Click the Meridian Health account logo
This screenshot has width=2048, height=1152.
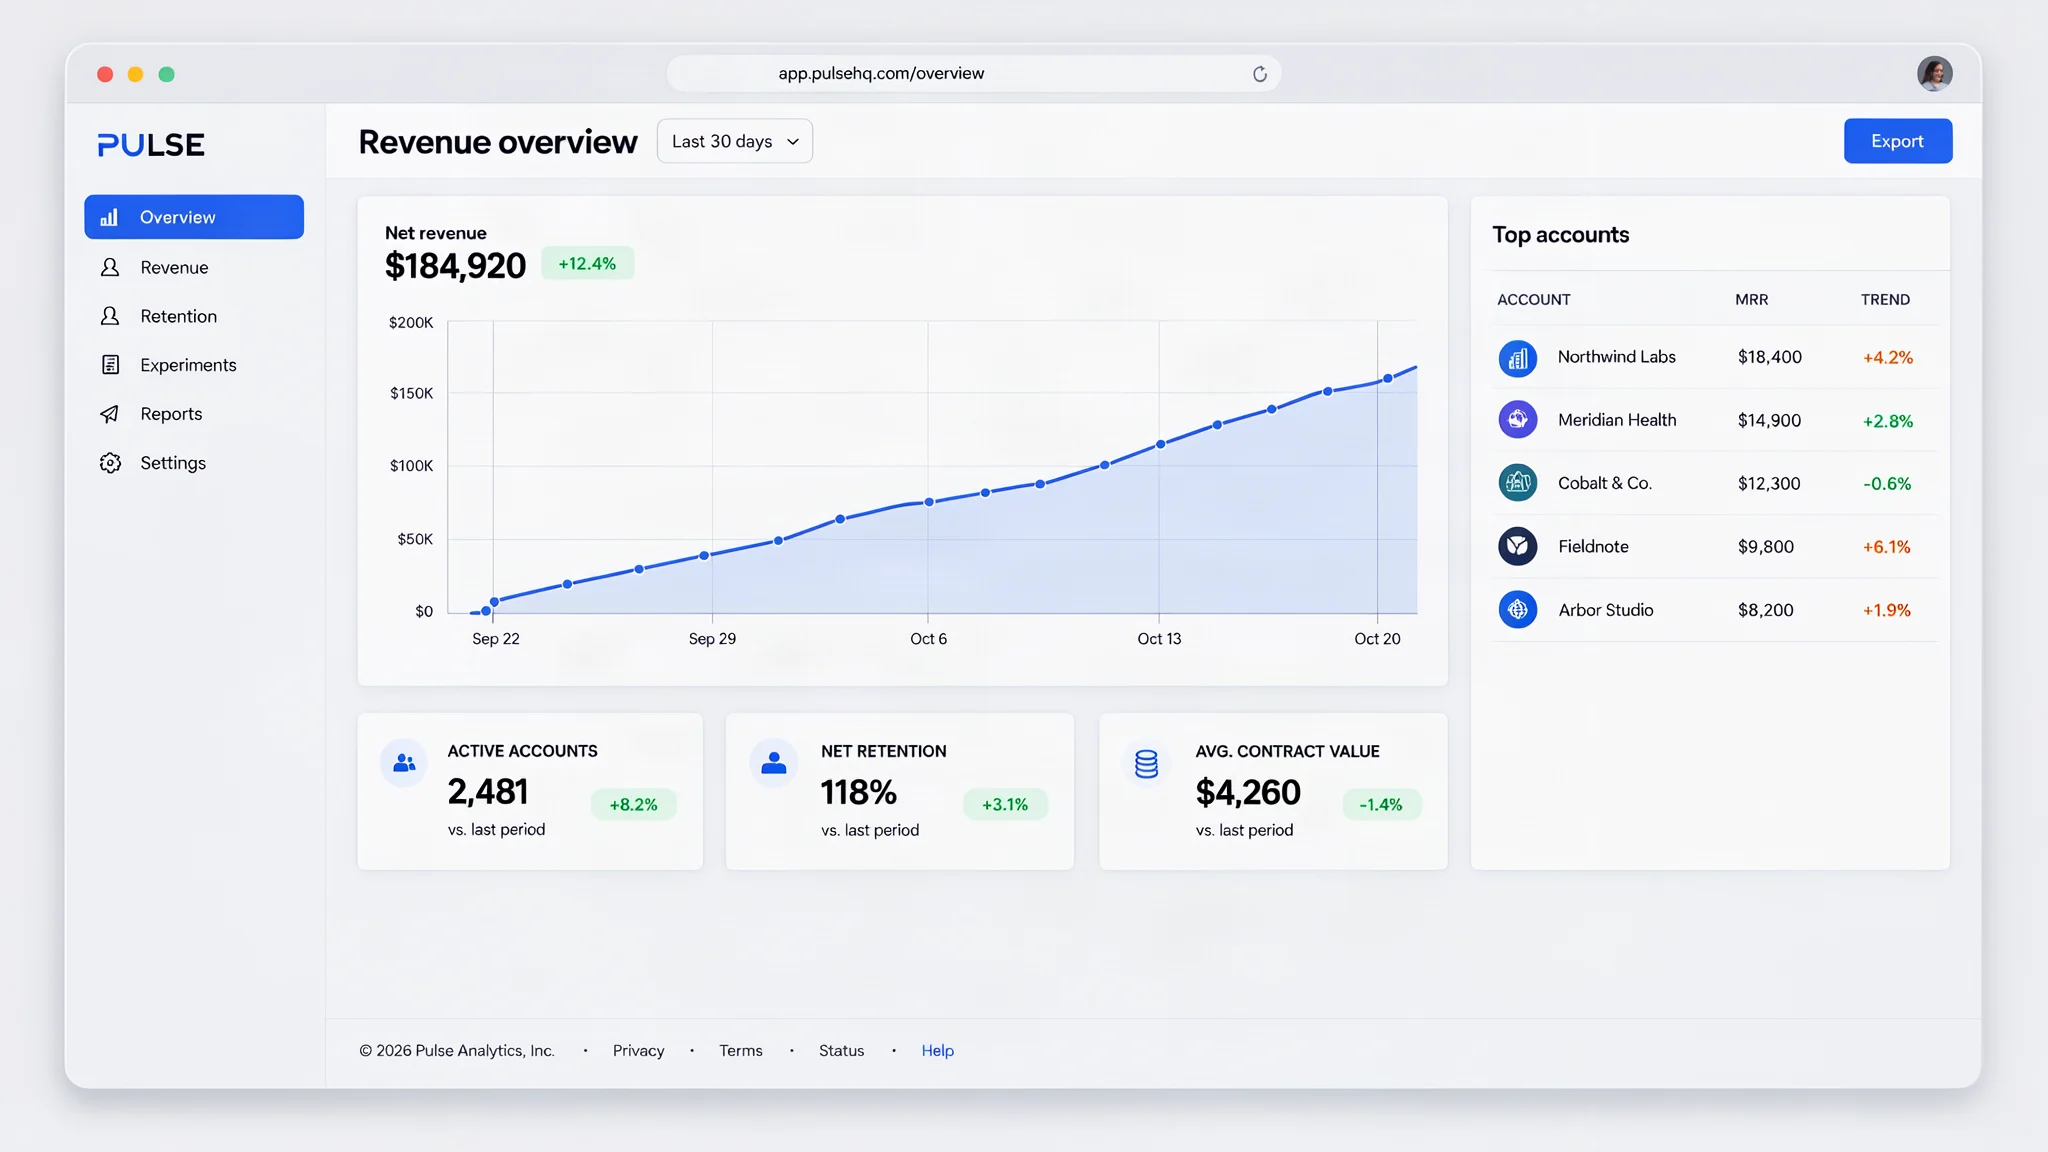(x=1517, y=420)
